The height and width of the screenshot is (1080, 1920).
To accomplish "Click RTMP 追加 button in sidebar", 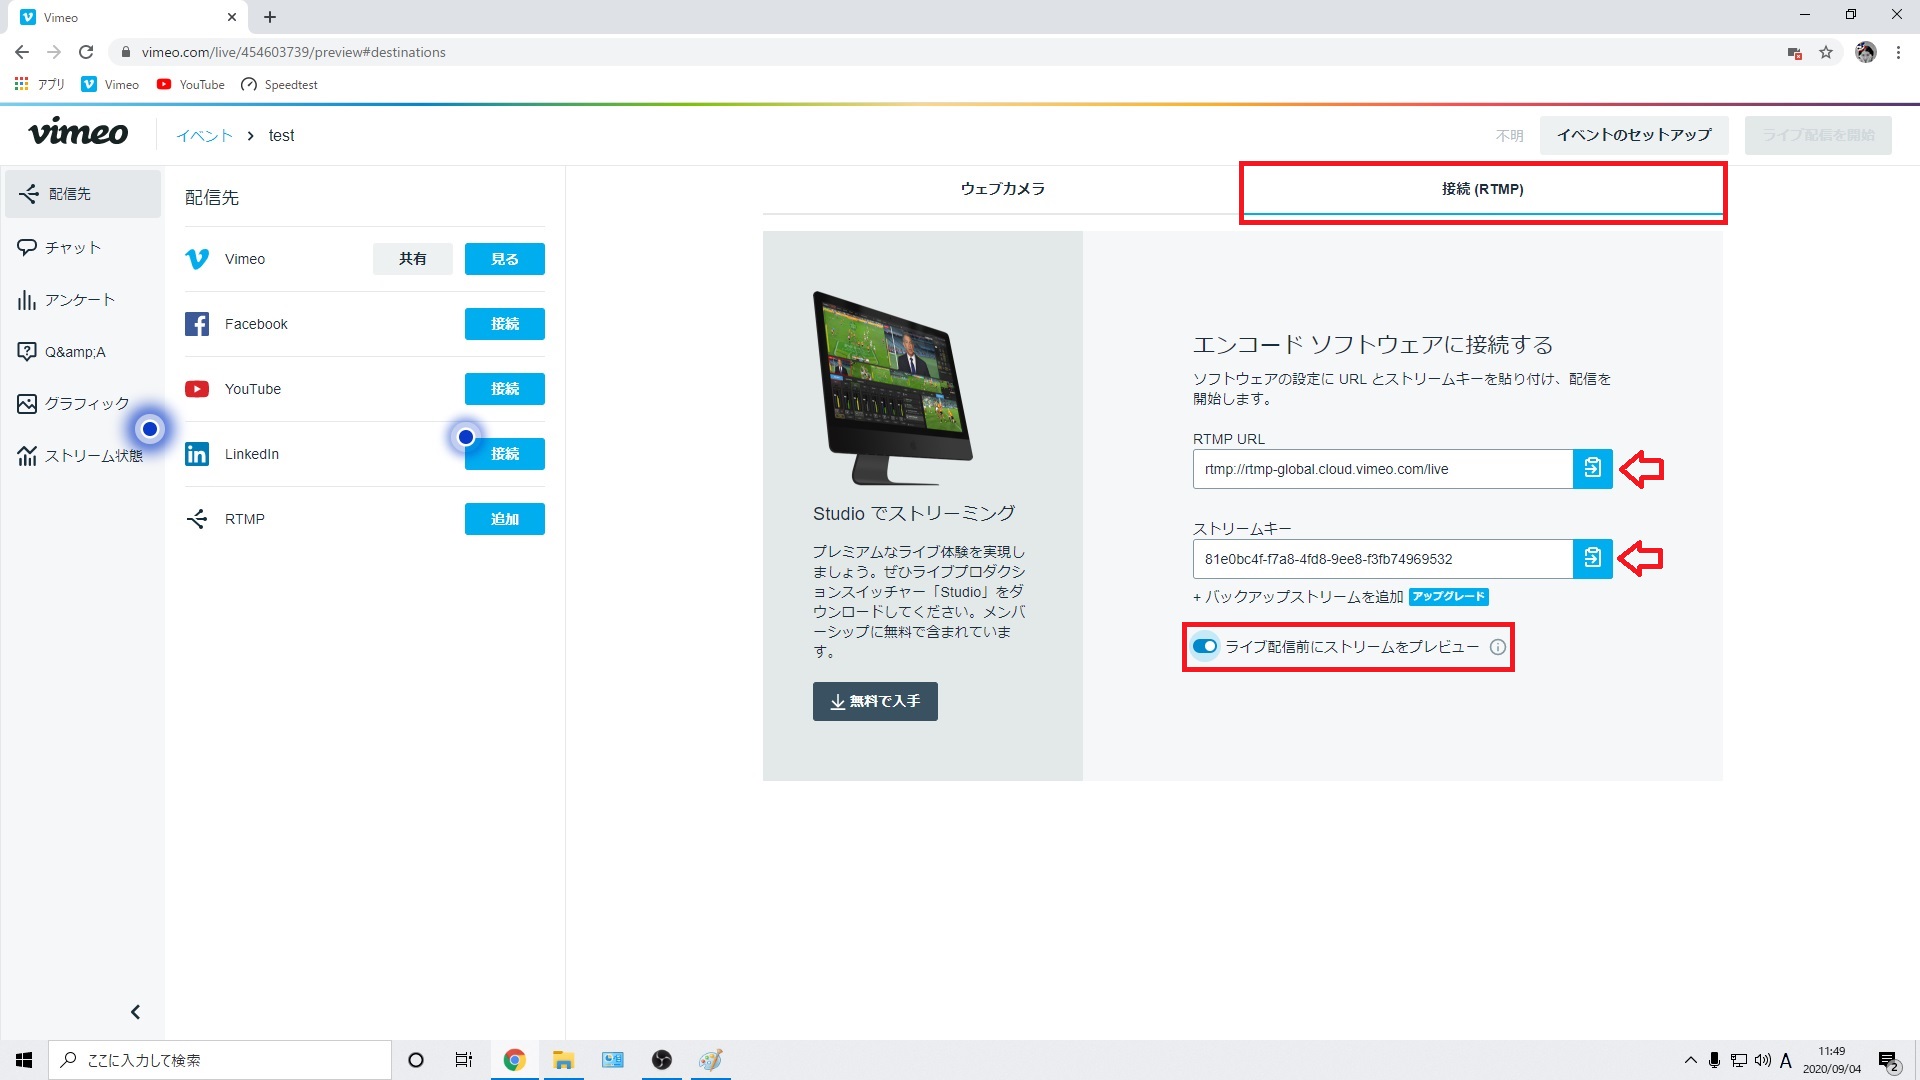I will pyautogui.click(x=505, y=518).
